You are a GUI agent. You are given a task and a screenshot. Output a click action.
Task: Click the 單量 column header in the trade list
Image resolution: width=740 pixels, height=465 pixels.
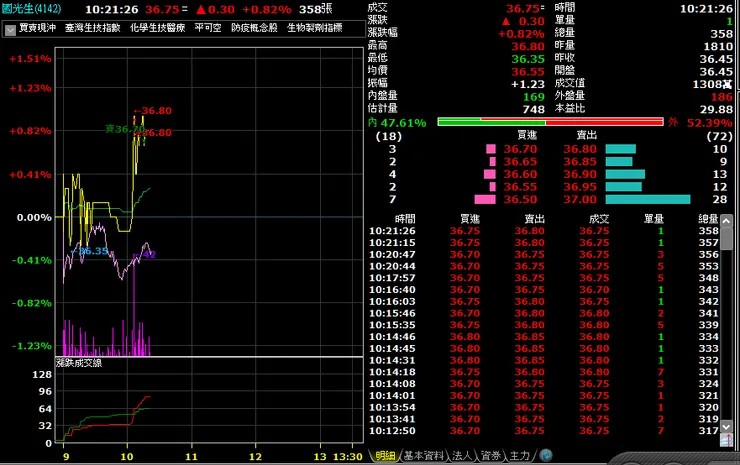[654, 219]
